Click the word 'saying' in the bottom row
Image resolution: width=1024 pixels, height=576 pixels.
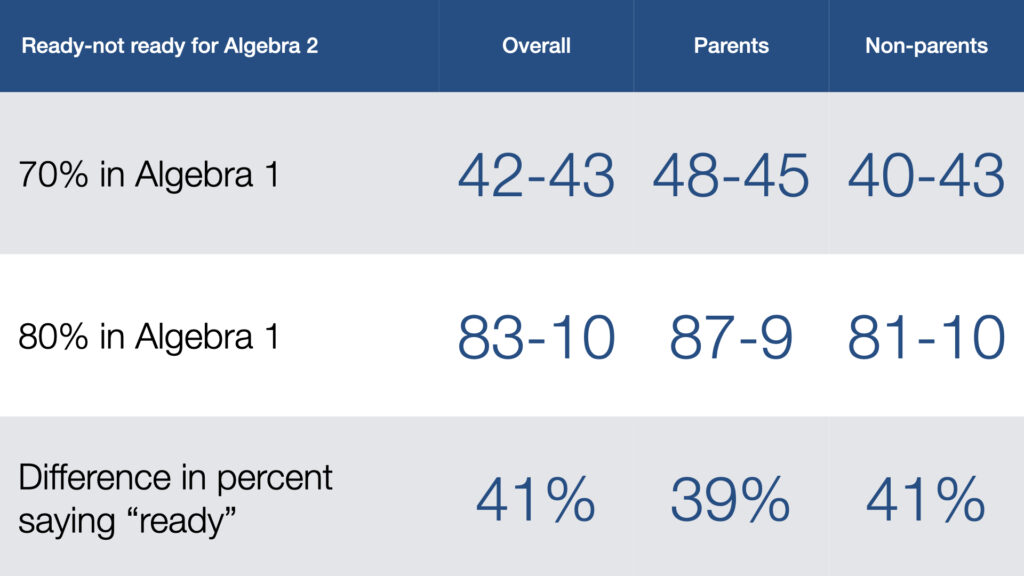[67, 522]
